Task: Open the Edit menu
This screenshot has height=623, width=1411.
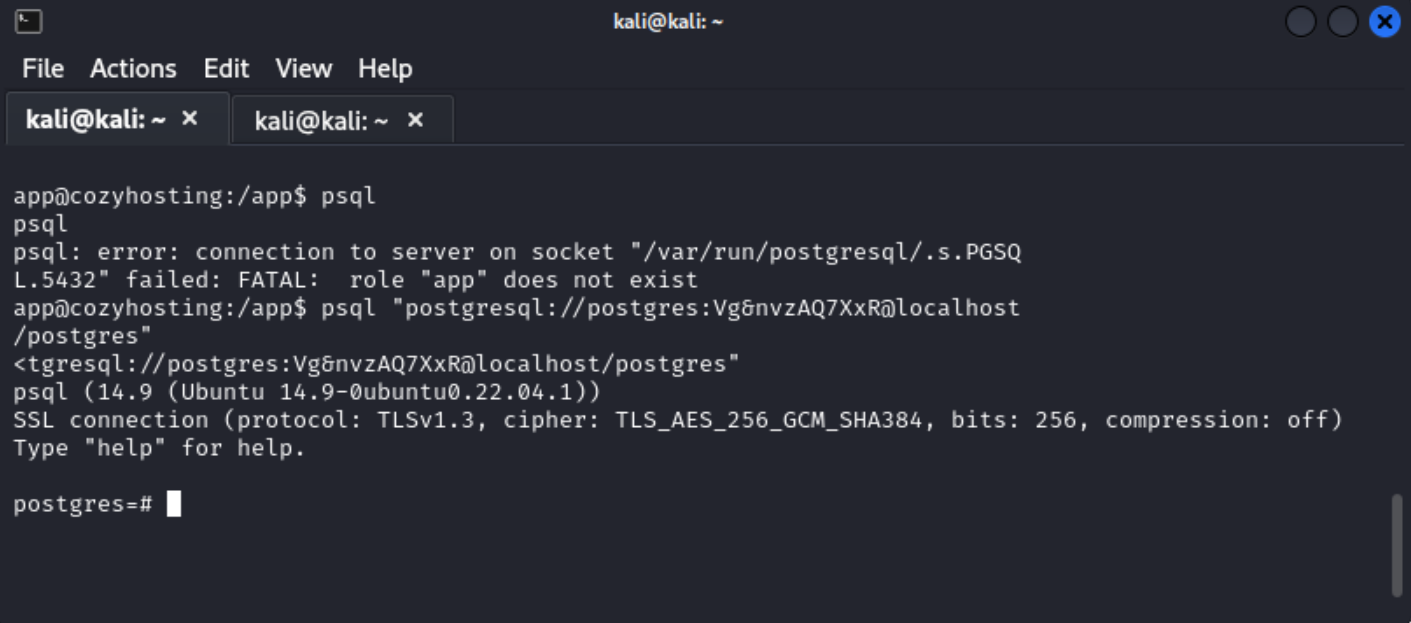Action: tap(226, 68)
